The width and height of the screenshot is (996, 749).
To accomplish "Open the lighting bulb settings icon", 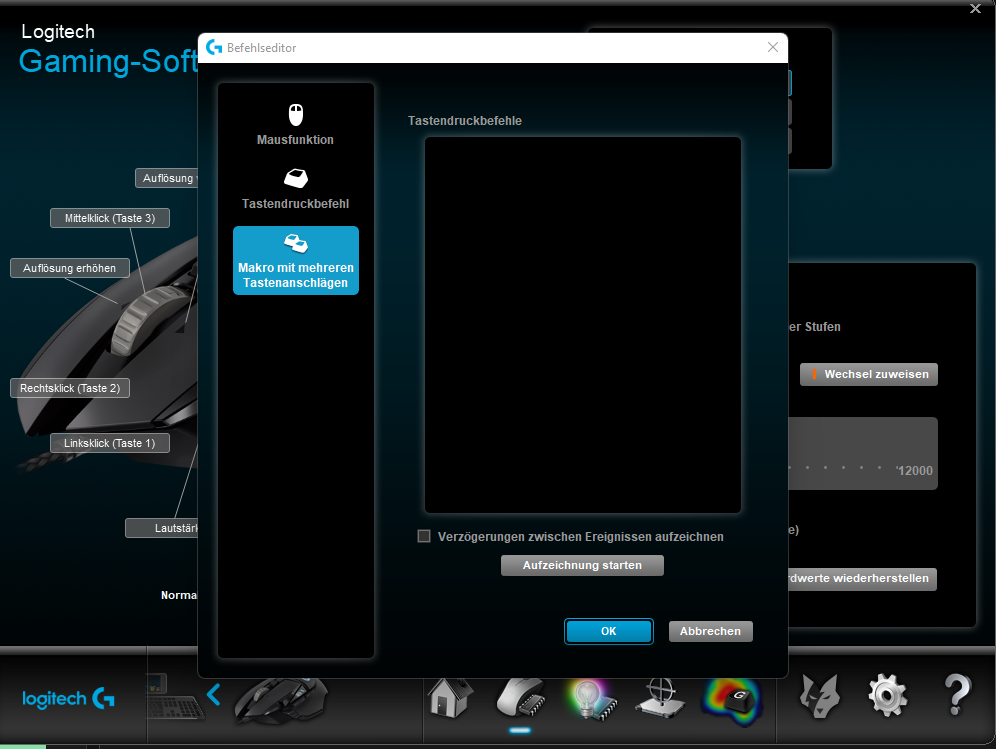I will pyautogui.click(x=591, y=698).
